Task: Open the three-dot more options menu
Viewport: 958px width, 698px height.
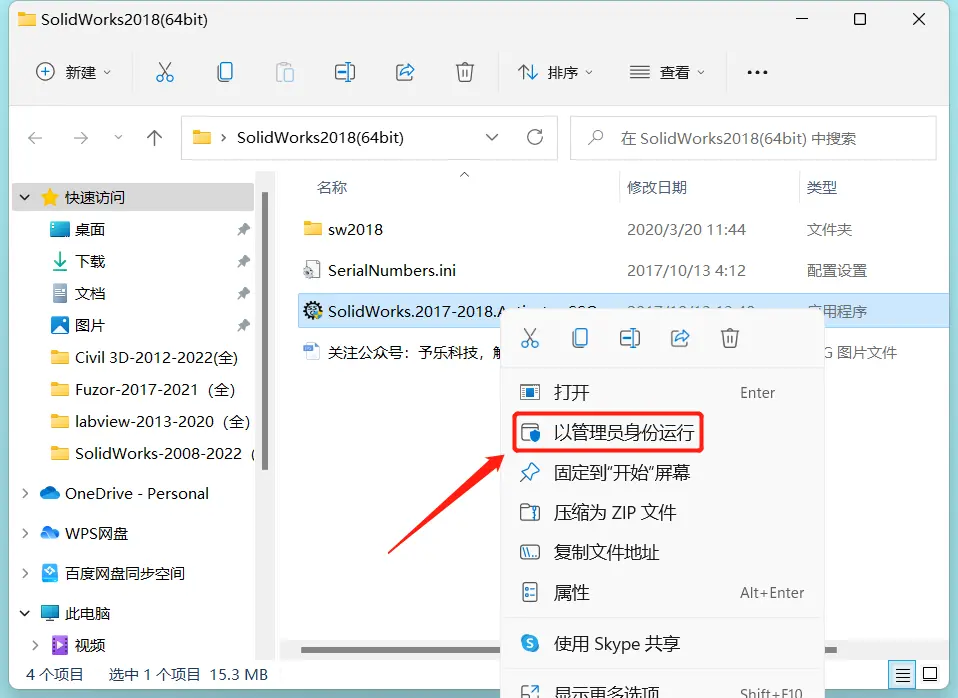Action: tap(757, 72)
